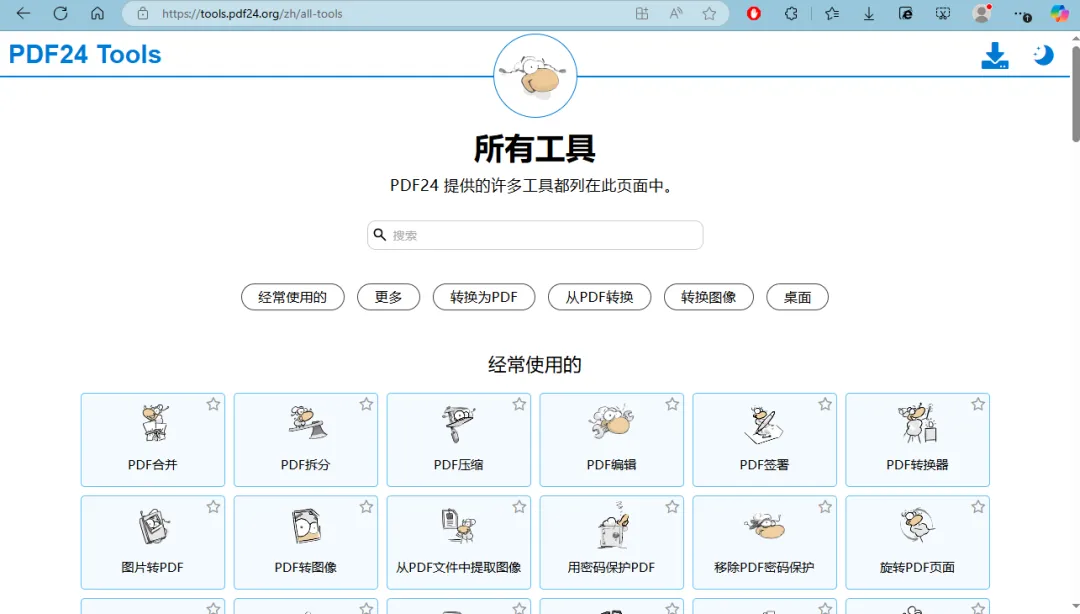Open browser Settings and more menu

(1022, 14)
